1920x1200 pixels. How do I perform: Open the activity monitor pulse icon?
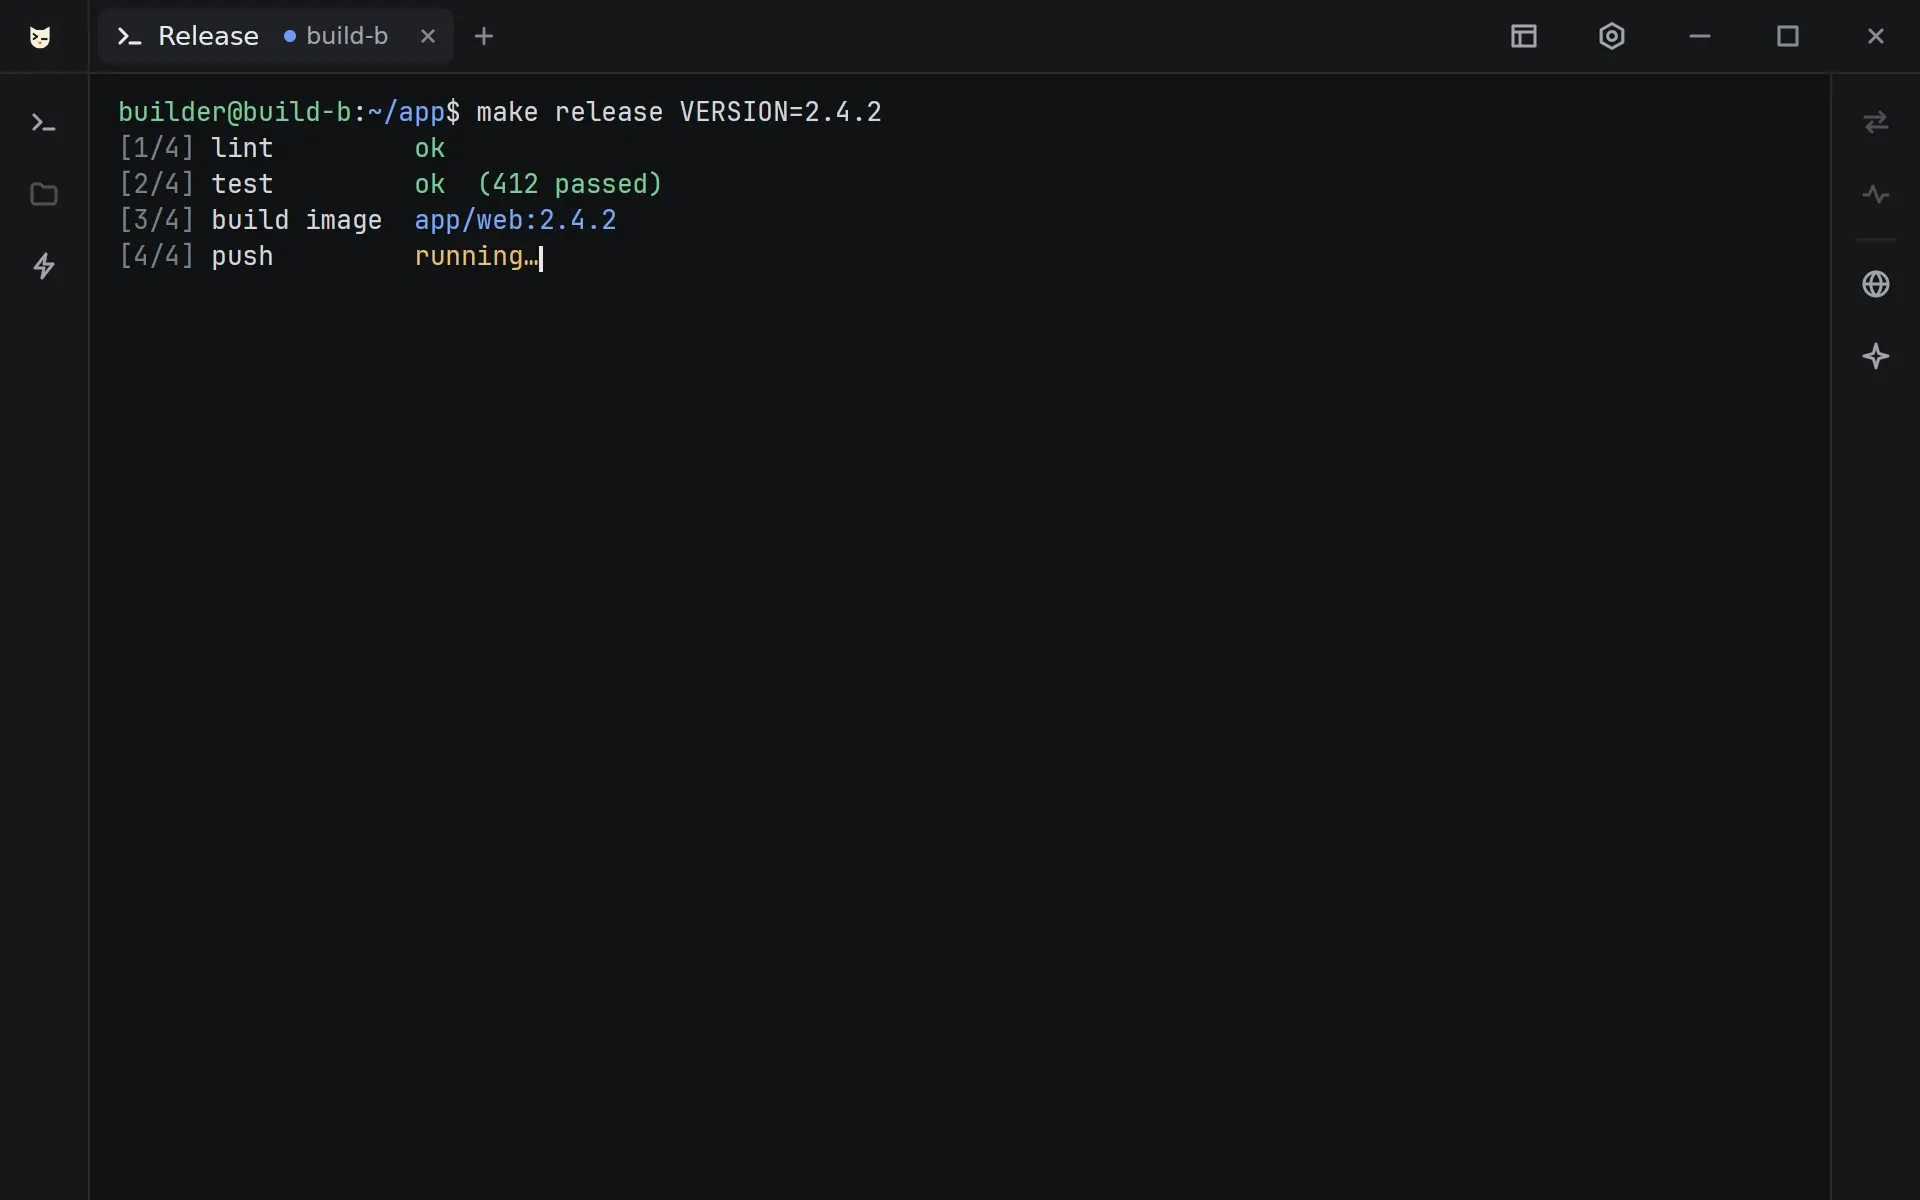(x=1876, y=194)
